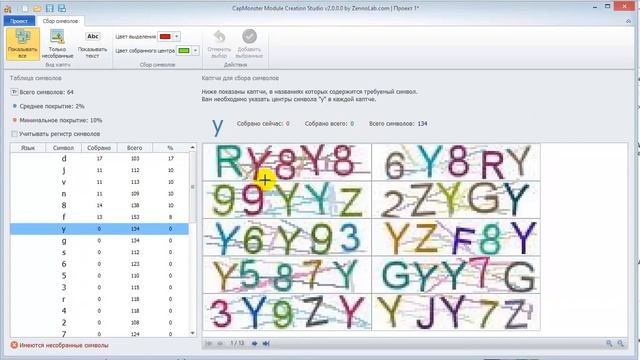Viewport: 640px width, 360px height.
Task: Click the Y587Y captcha image
Action: point(287,275)
